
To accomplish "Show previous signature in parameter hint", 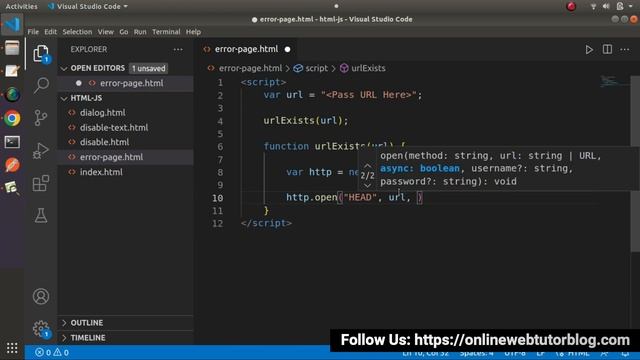I will tap(367, 166).
